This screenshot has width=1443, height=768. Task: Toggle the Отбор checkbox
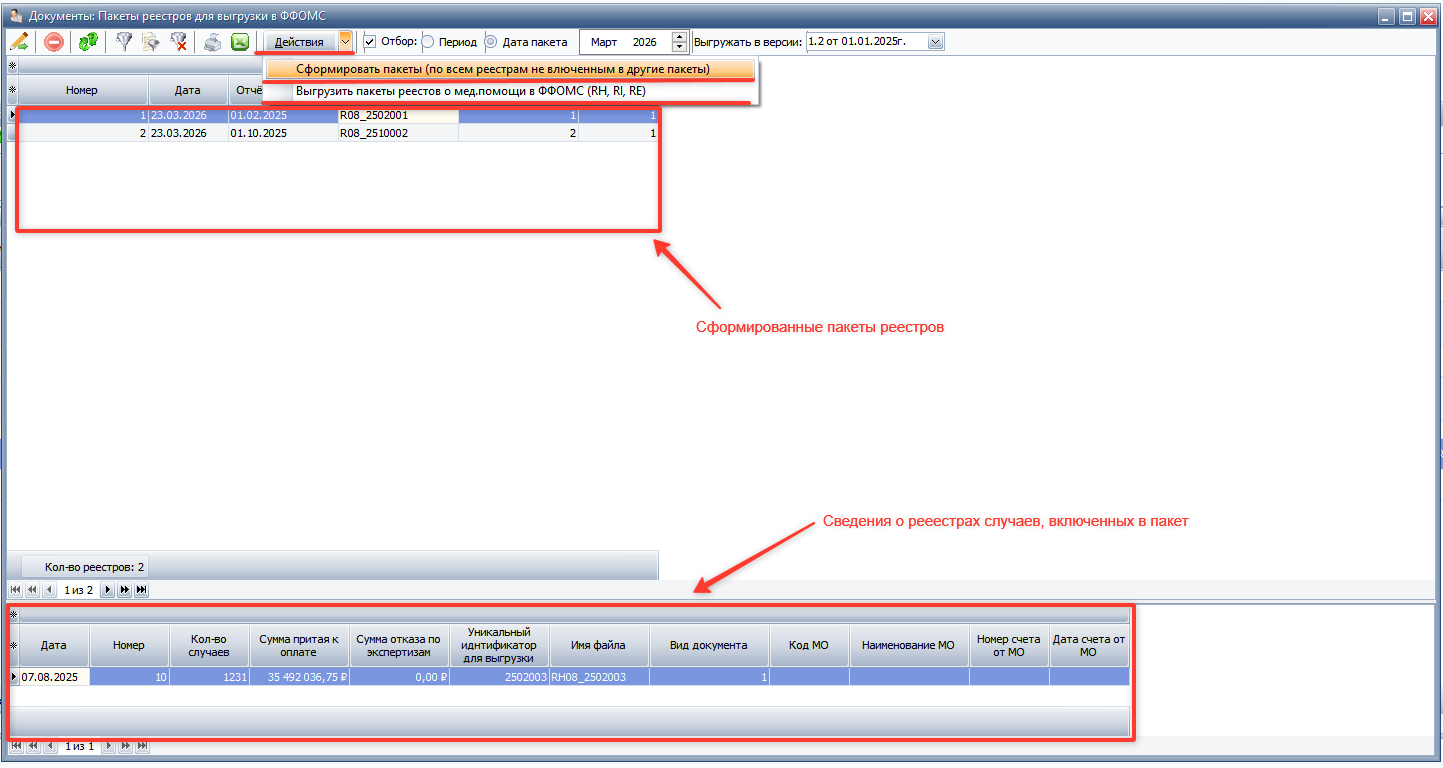[x=370, y=42]
